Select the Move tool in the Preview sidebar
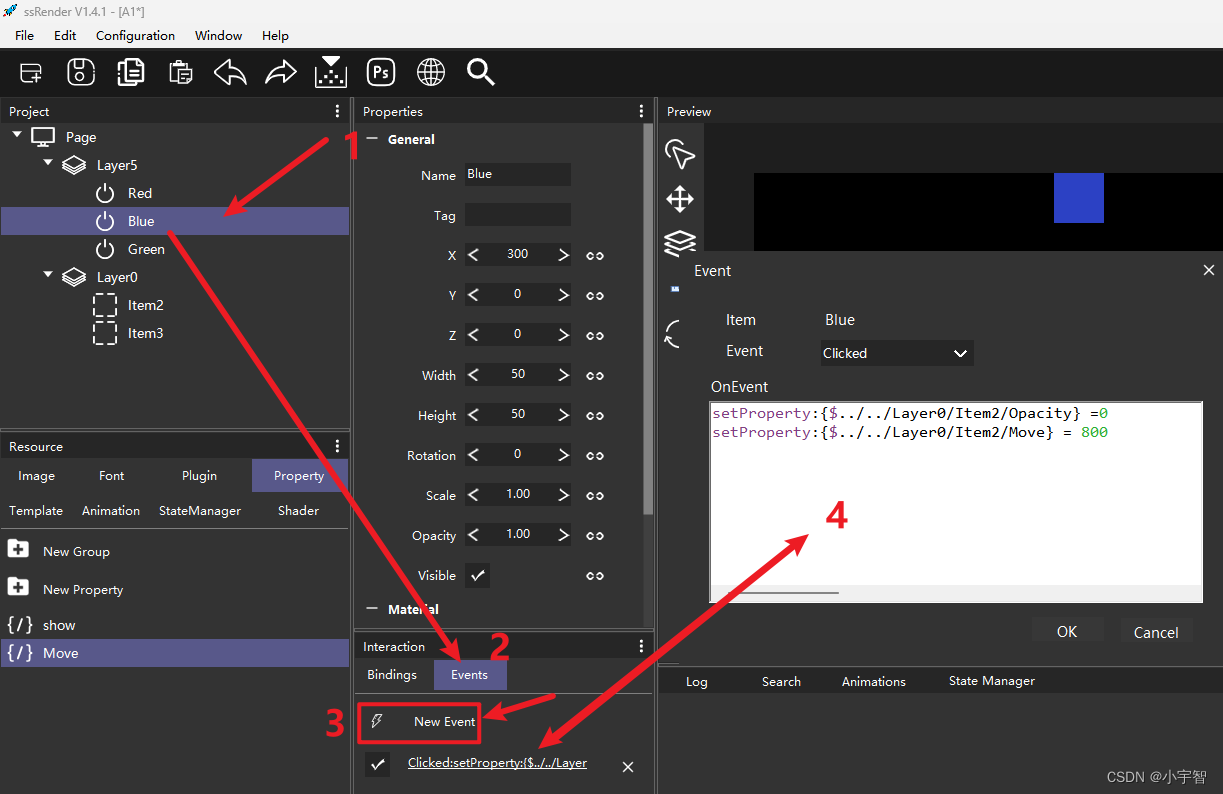Viewport: 1223px width, 794px height. coord(680,199)
